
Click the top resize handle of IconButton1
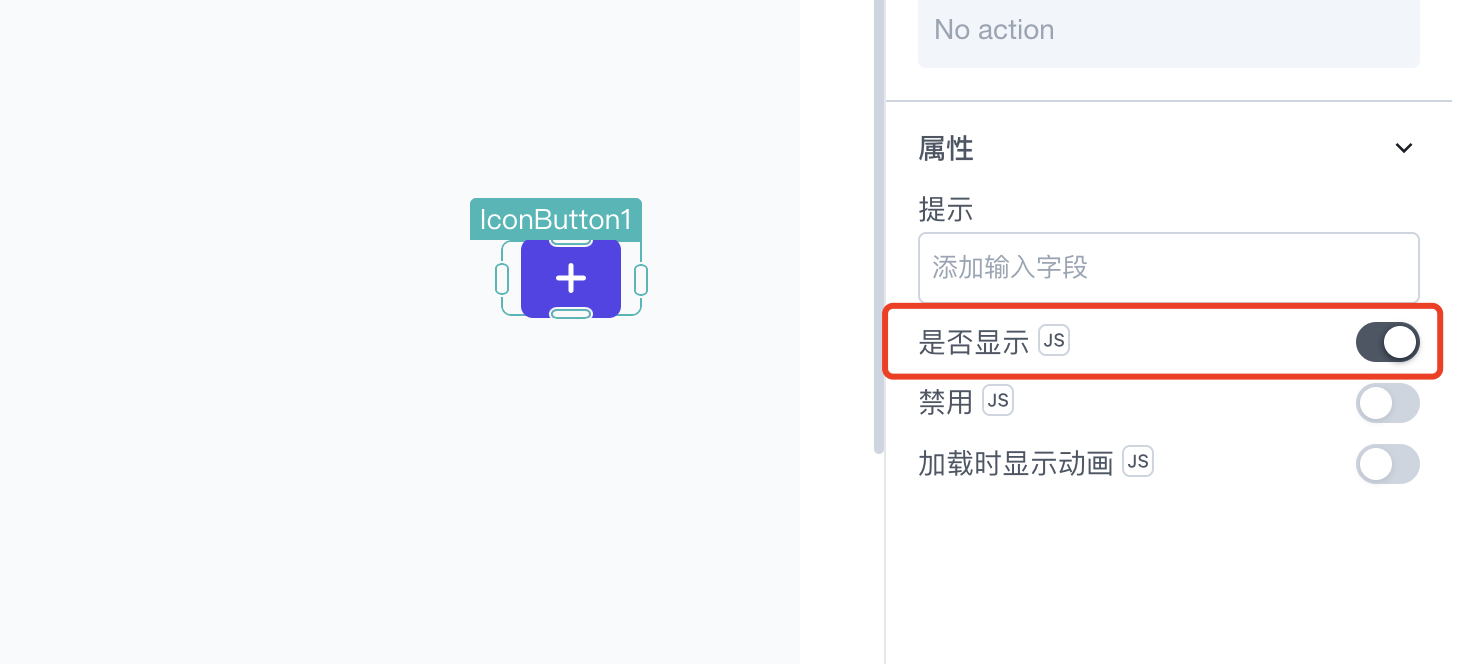coord(571,241)
